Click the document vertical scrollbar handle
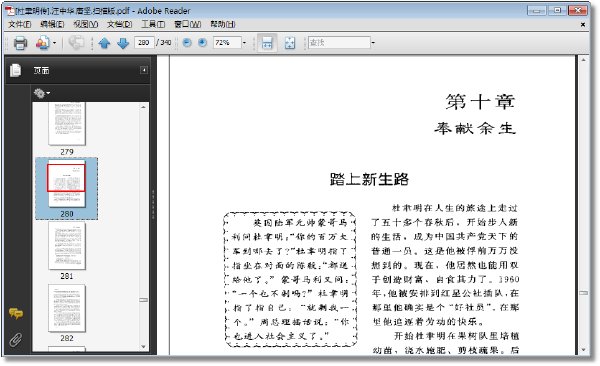The width and height of the screenshot is (600, 366). pos(584,293)
